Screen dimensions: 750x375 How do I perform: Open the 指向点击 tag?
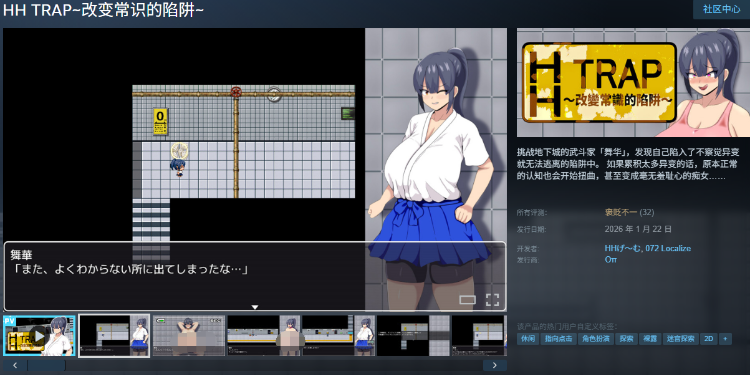(x=558, y=339)
